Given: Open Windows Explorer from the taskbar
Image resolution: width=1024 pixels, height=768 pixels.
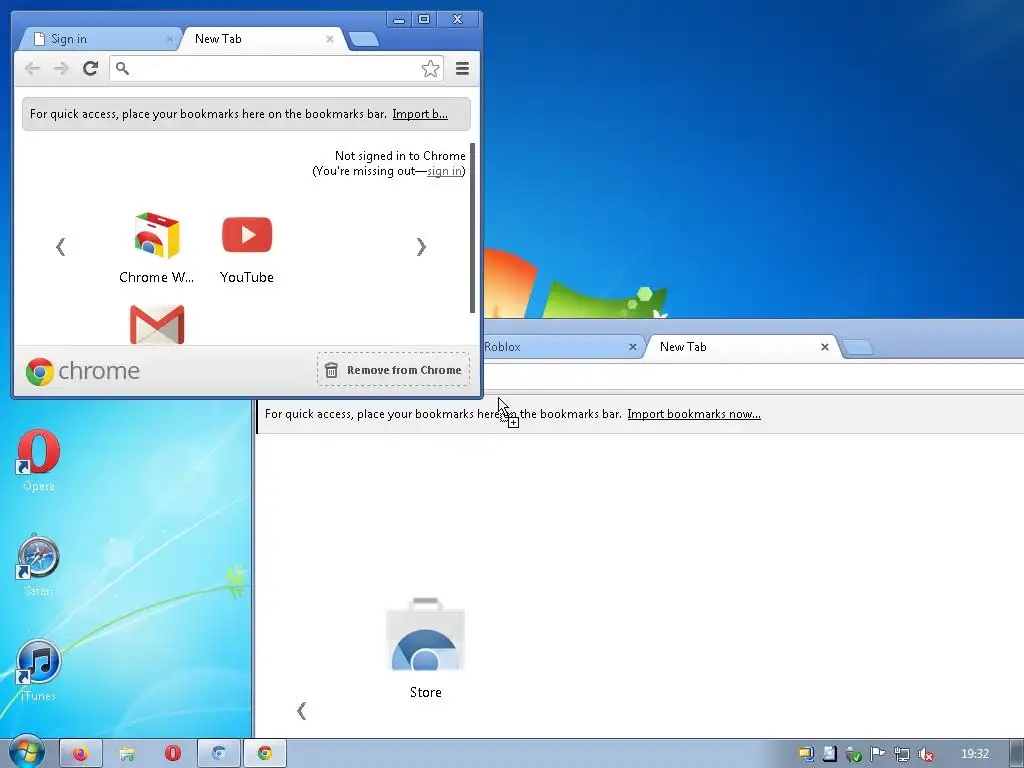Looking at the screenshot, I should point(127,753).
